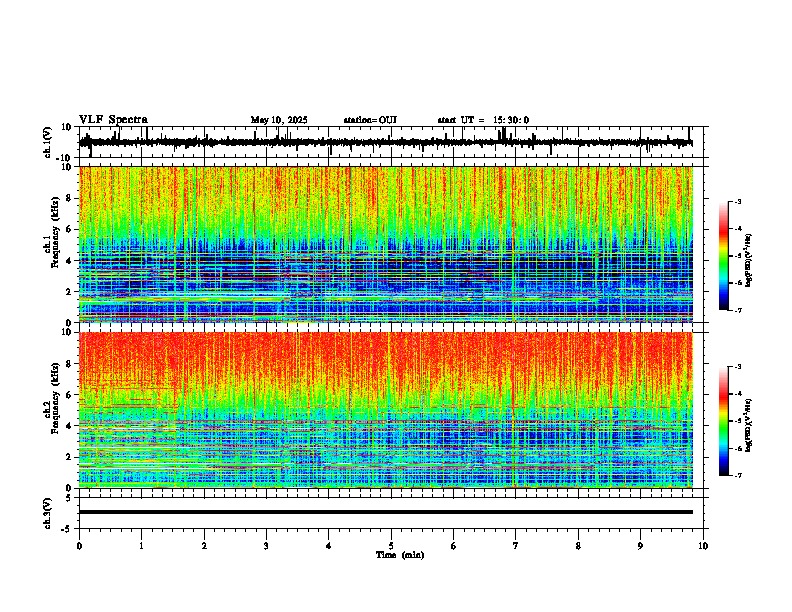Click the 6 kHz tick label on ch.1 spectrogram

point(70,229)
